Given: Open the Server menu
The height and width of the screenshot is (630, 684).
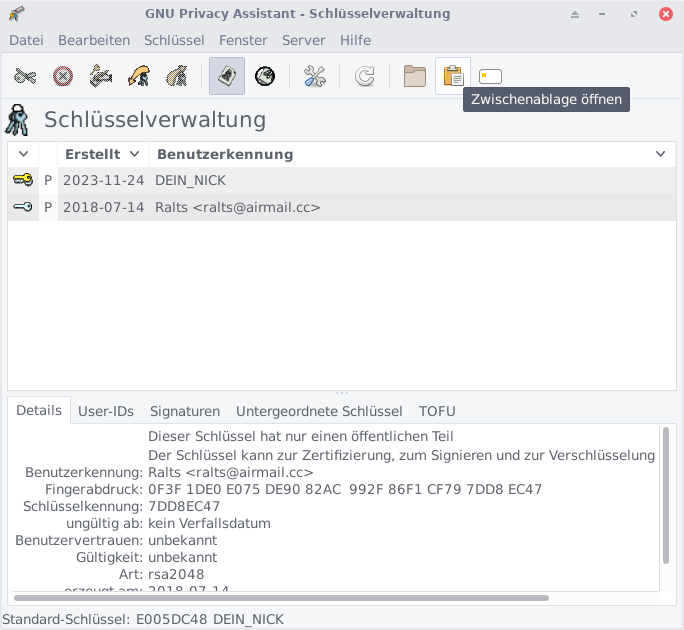Looking at the screenshot, I should pos(303,40).
